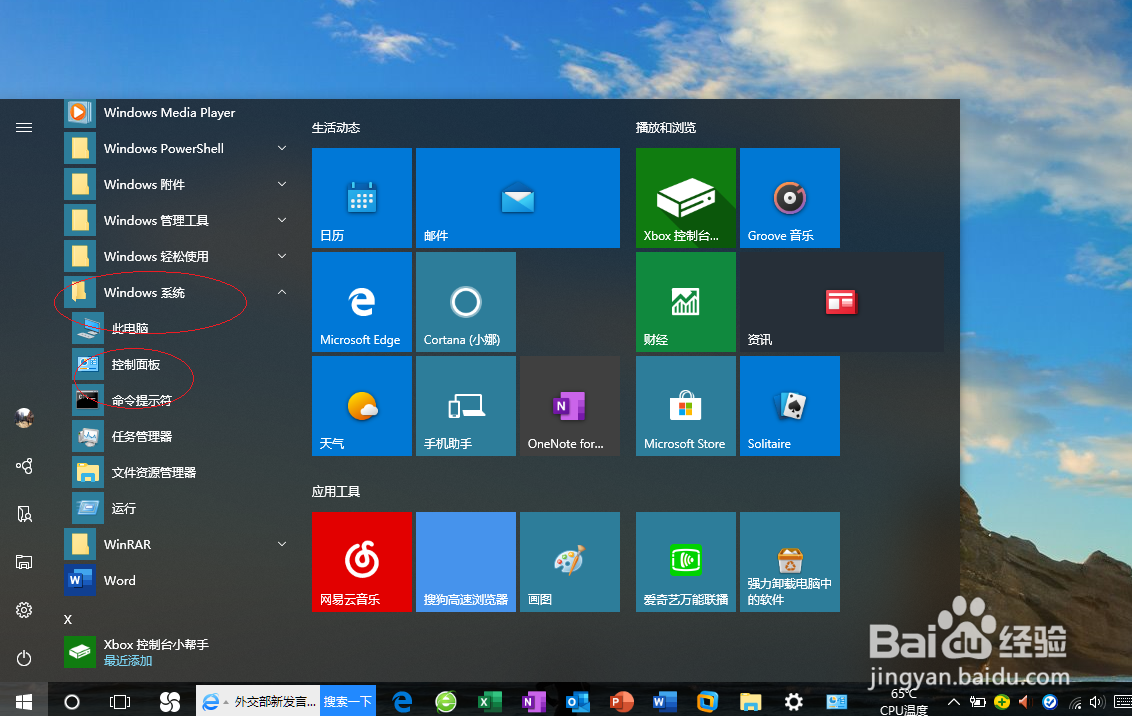1132x716 pixels.
Task: Open Task View on the taskbar
Action: (120, 701)
